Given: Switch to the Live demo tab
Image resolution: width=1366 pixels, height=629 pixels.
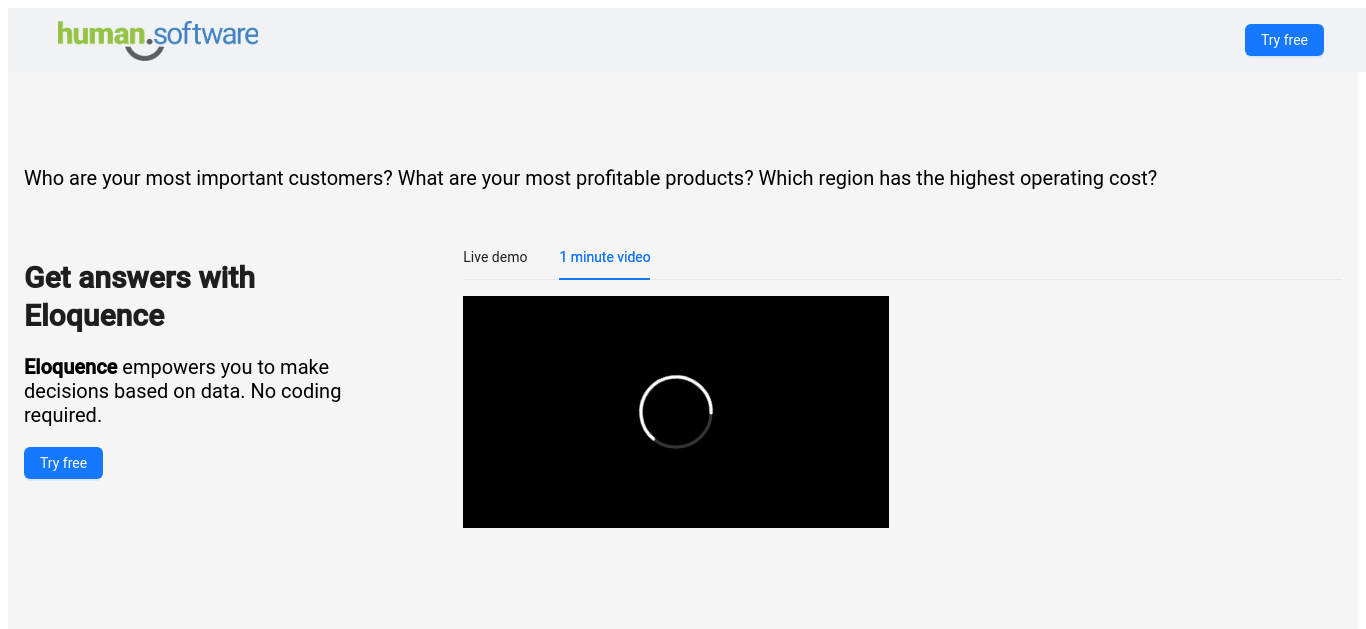Looking at the screenshot, I should [x=495, y=257].
